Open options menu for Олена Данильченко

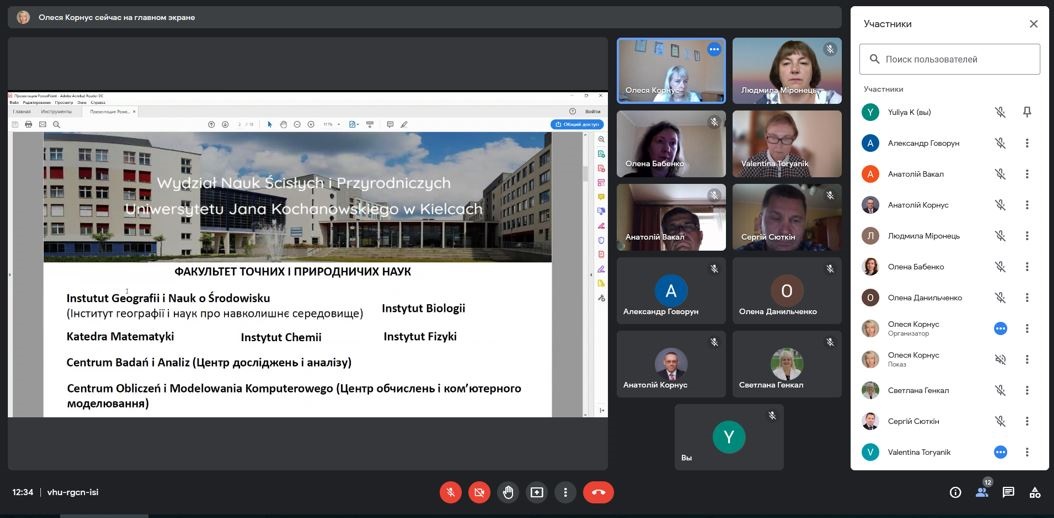pyautogui.click(x=1027, y=298)
